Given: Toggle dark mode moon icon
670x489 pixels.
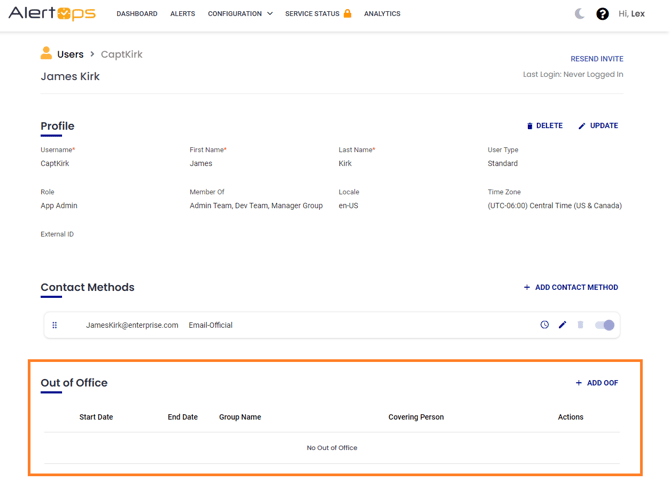Looking at the screenshot, I should click(x=579, y=14).
